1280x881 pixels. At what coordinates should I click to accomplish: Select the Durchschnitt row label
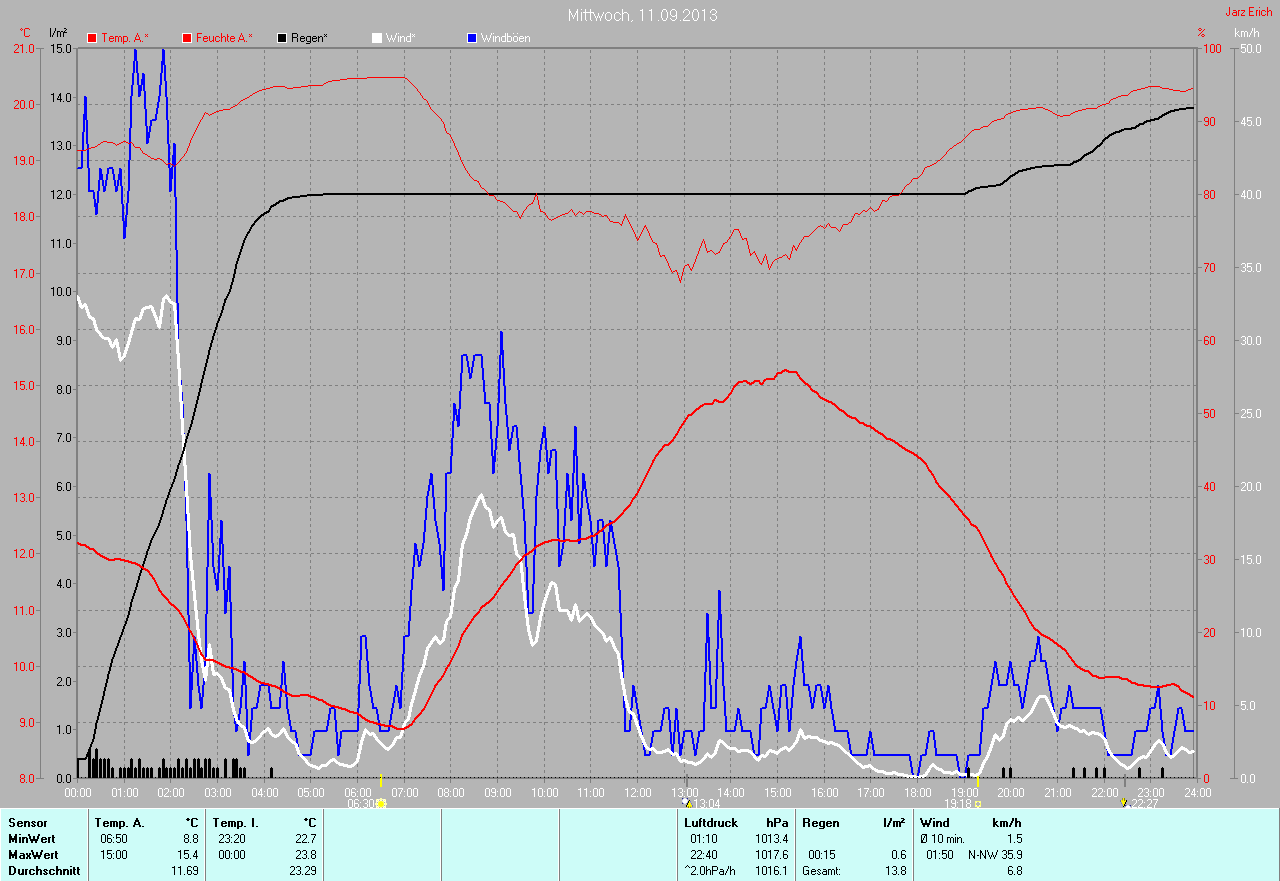(x=44, y=871)
